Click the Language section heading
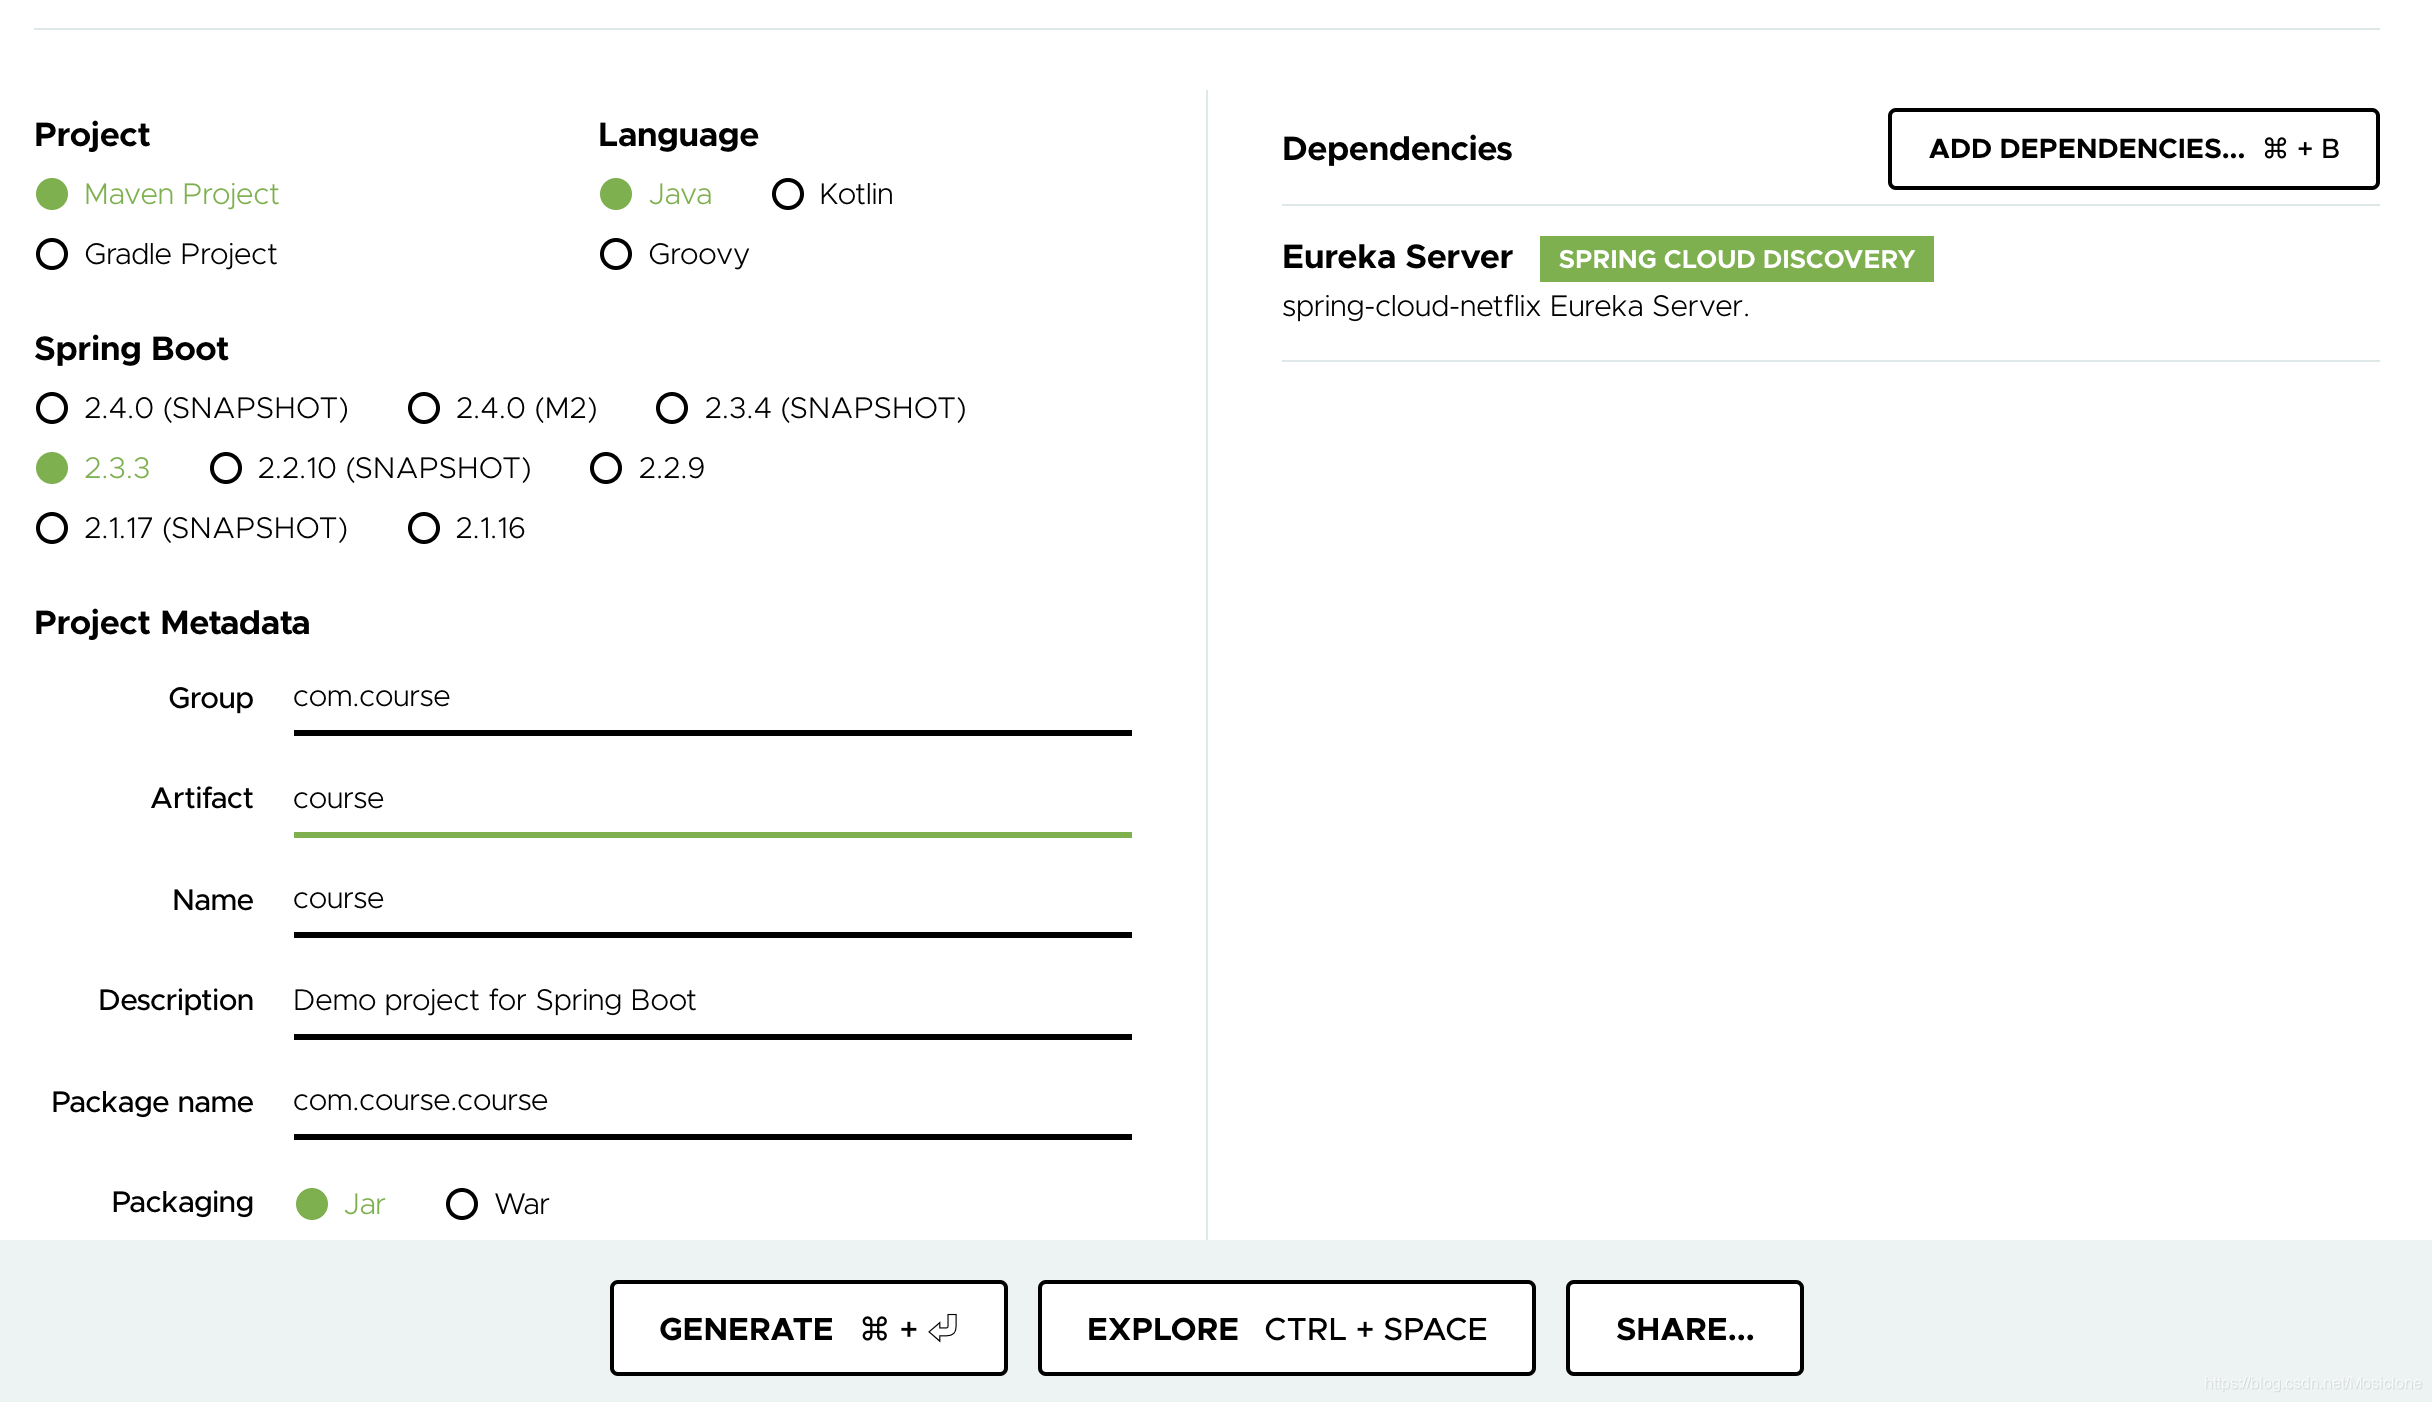Screen dimensions: 2432x1402 pyautogui.click(x=678, y=135)
